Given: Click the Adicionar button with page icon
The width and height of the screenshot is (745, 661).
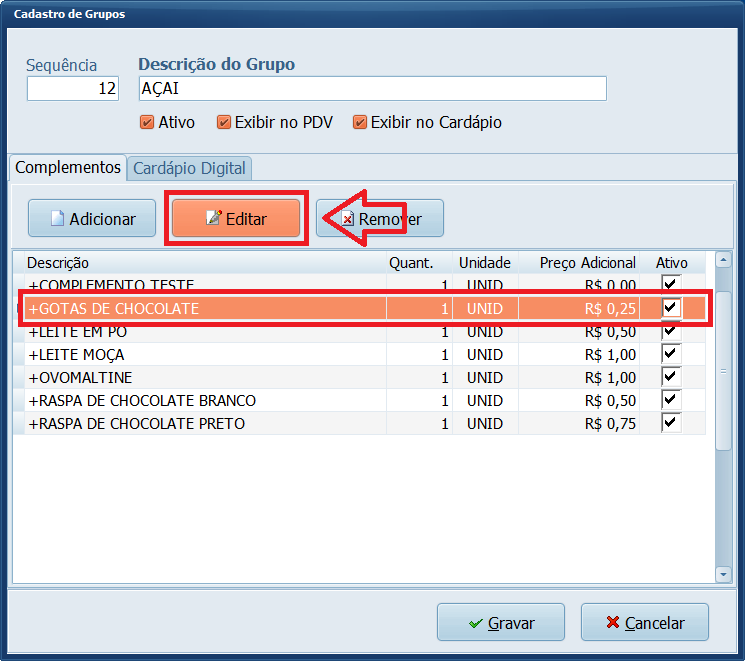Looking at the screenshot, I should tap(92, 218).
